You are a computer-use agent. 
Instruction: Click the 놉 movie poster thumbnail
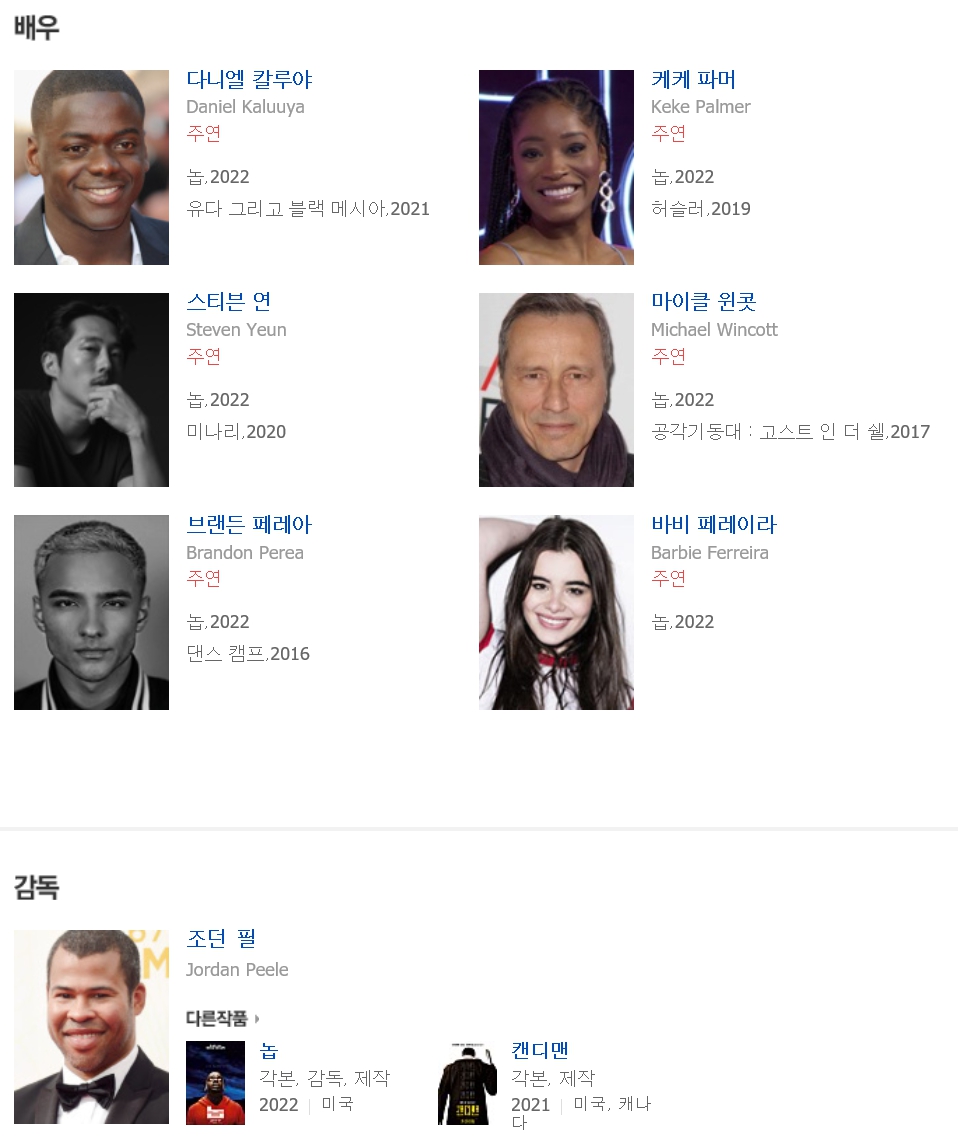215,1082
